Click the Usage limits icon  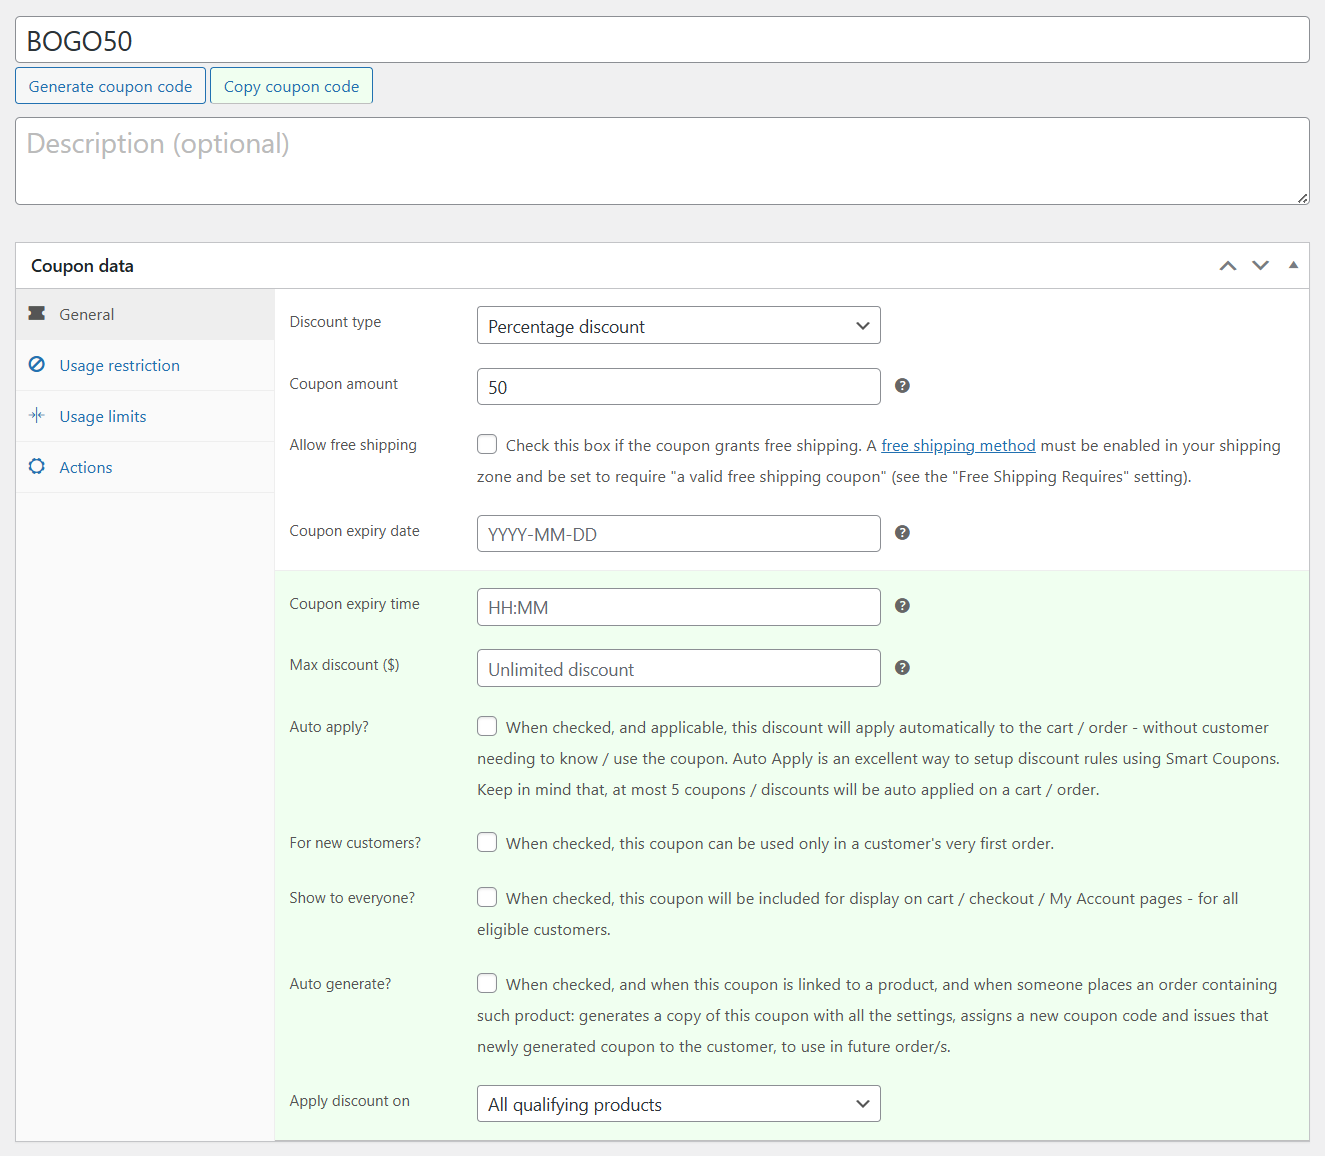(x=37, y=416)
